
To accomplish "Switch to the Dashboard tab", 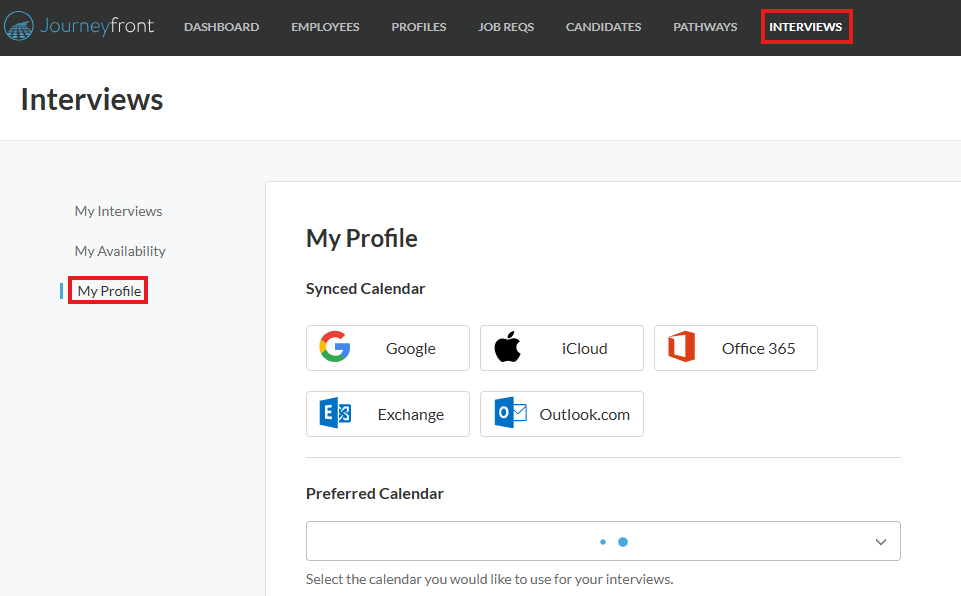I will pyautogui.click(x=221, y=27).
